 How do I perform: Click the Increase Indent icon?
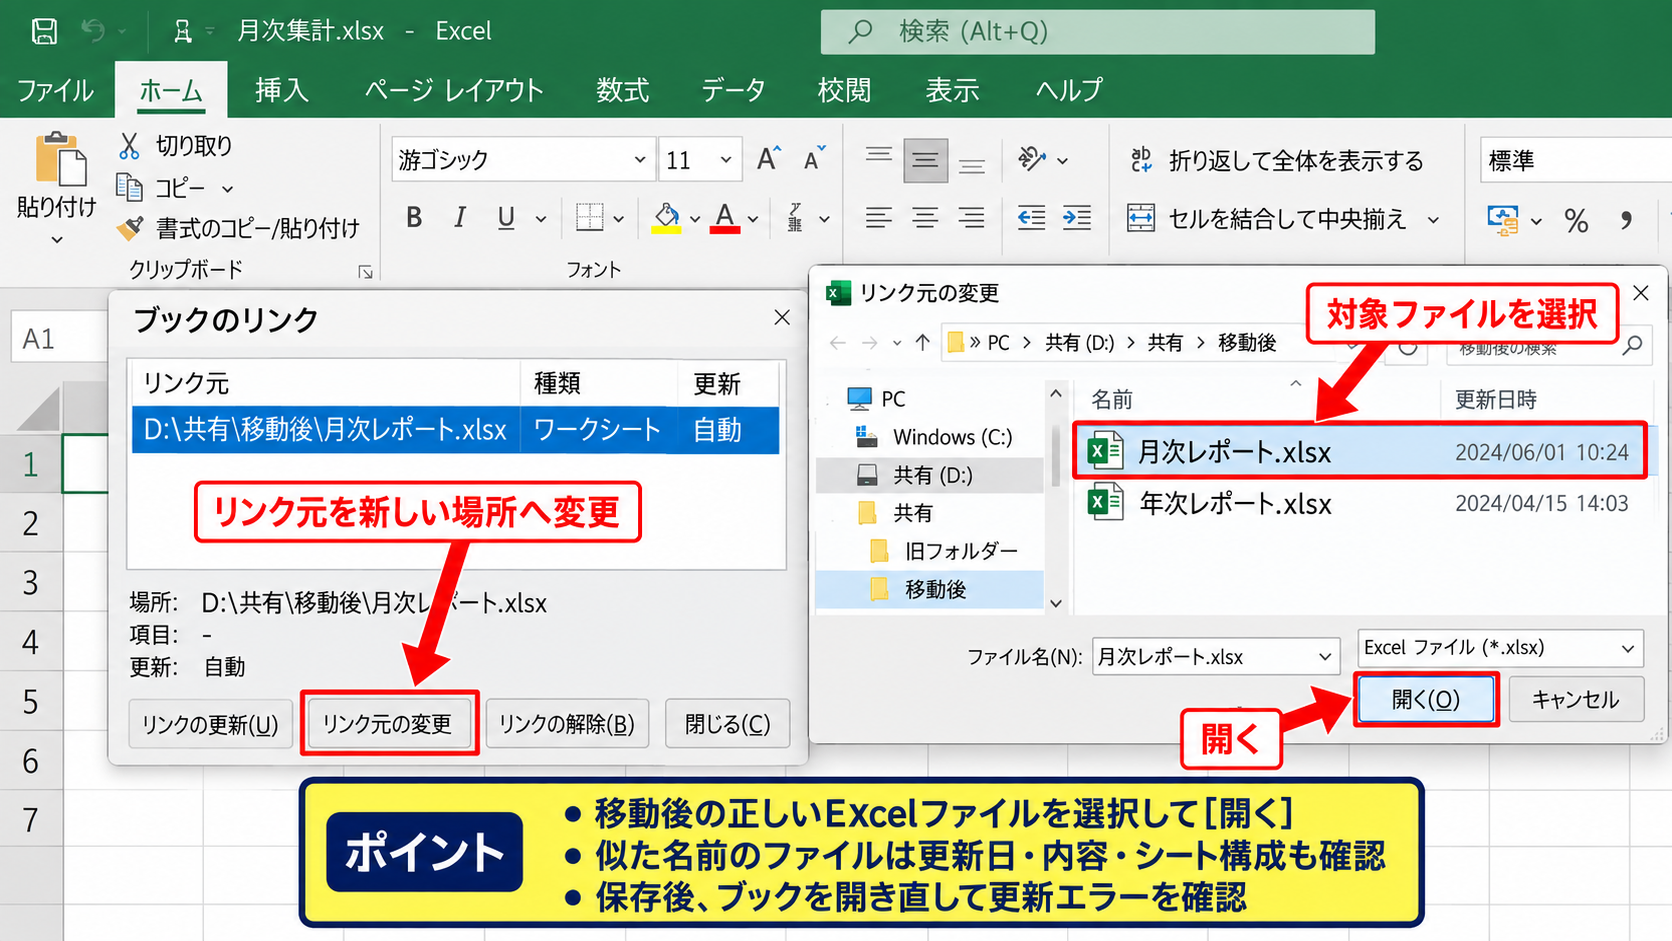point(1077,217)
